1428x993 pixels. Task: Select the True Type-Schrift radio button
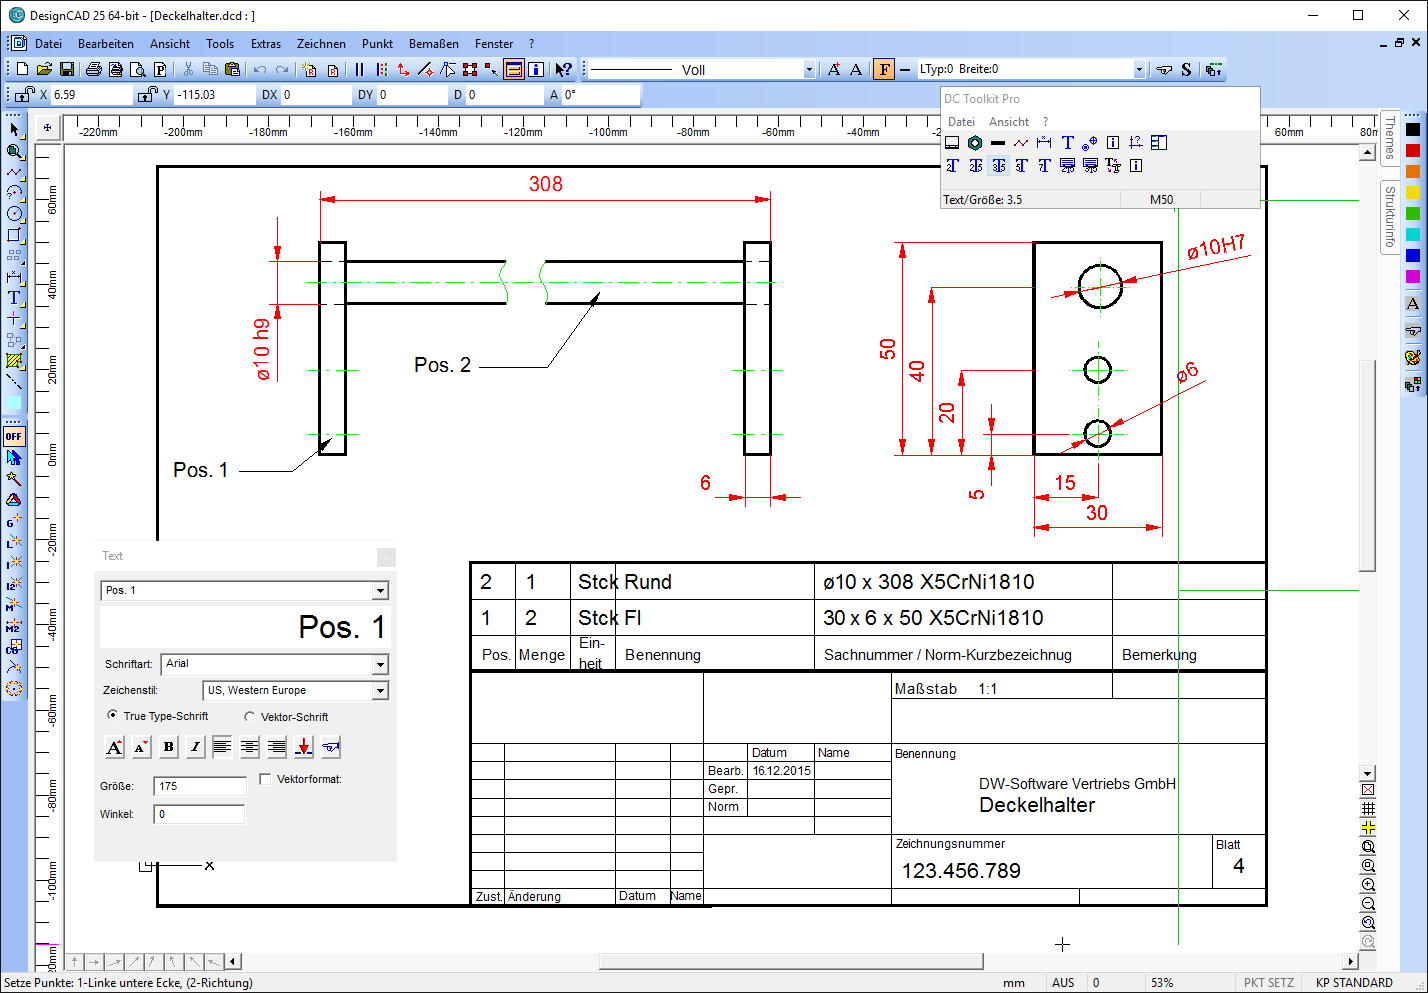[x=112, y=716]
